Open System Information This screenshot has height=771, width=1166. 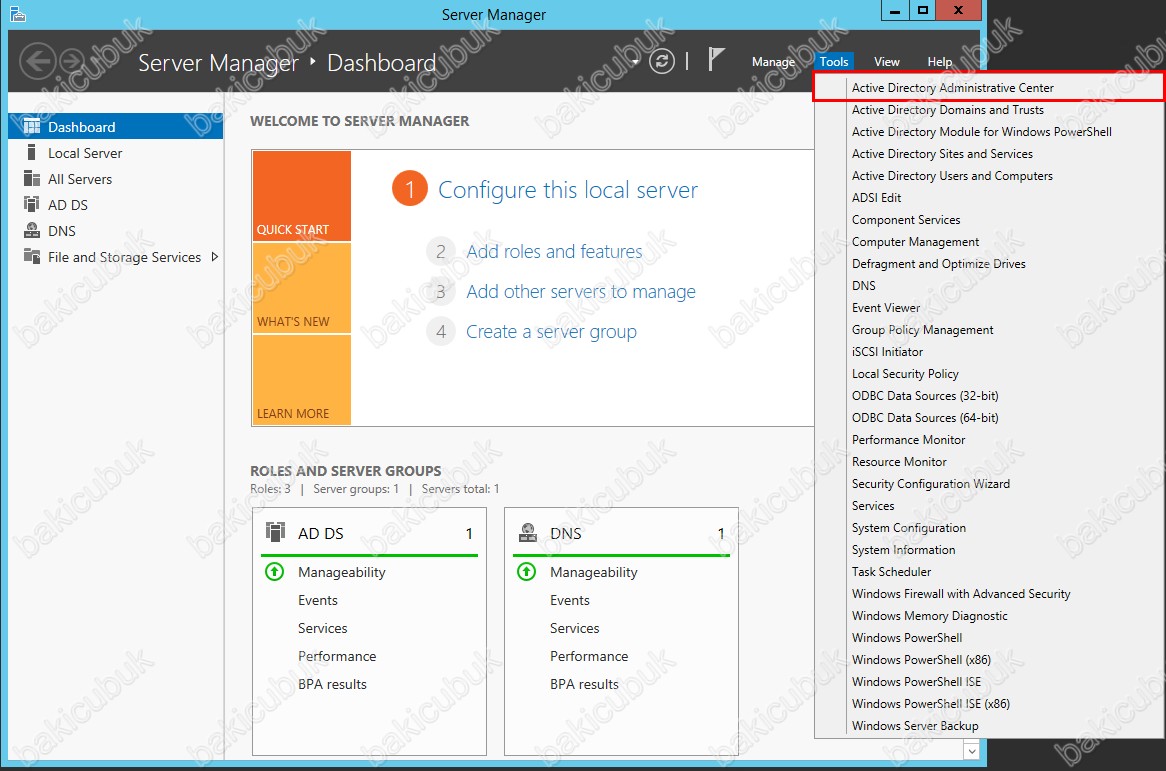click(989, 549)
